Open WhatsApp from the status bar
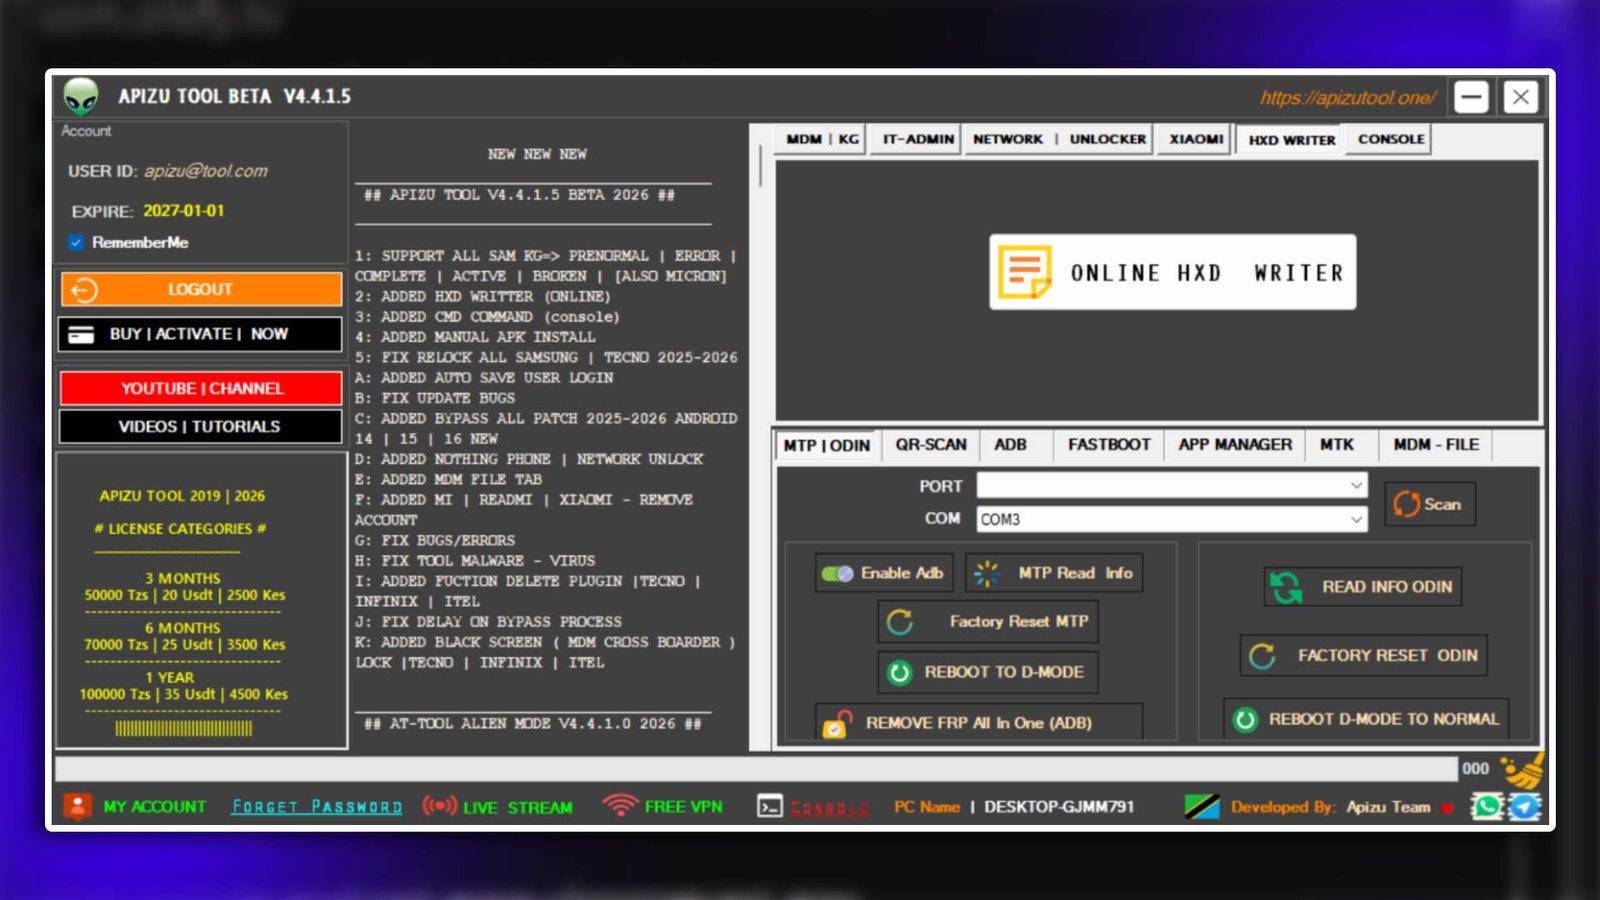The height and width of the screenshot is (900, 1600). [1486, 806]
